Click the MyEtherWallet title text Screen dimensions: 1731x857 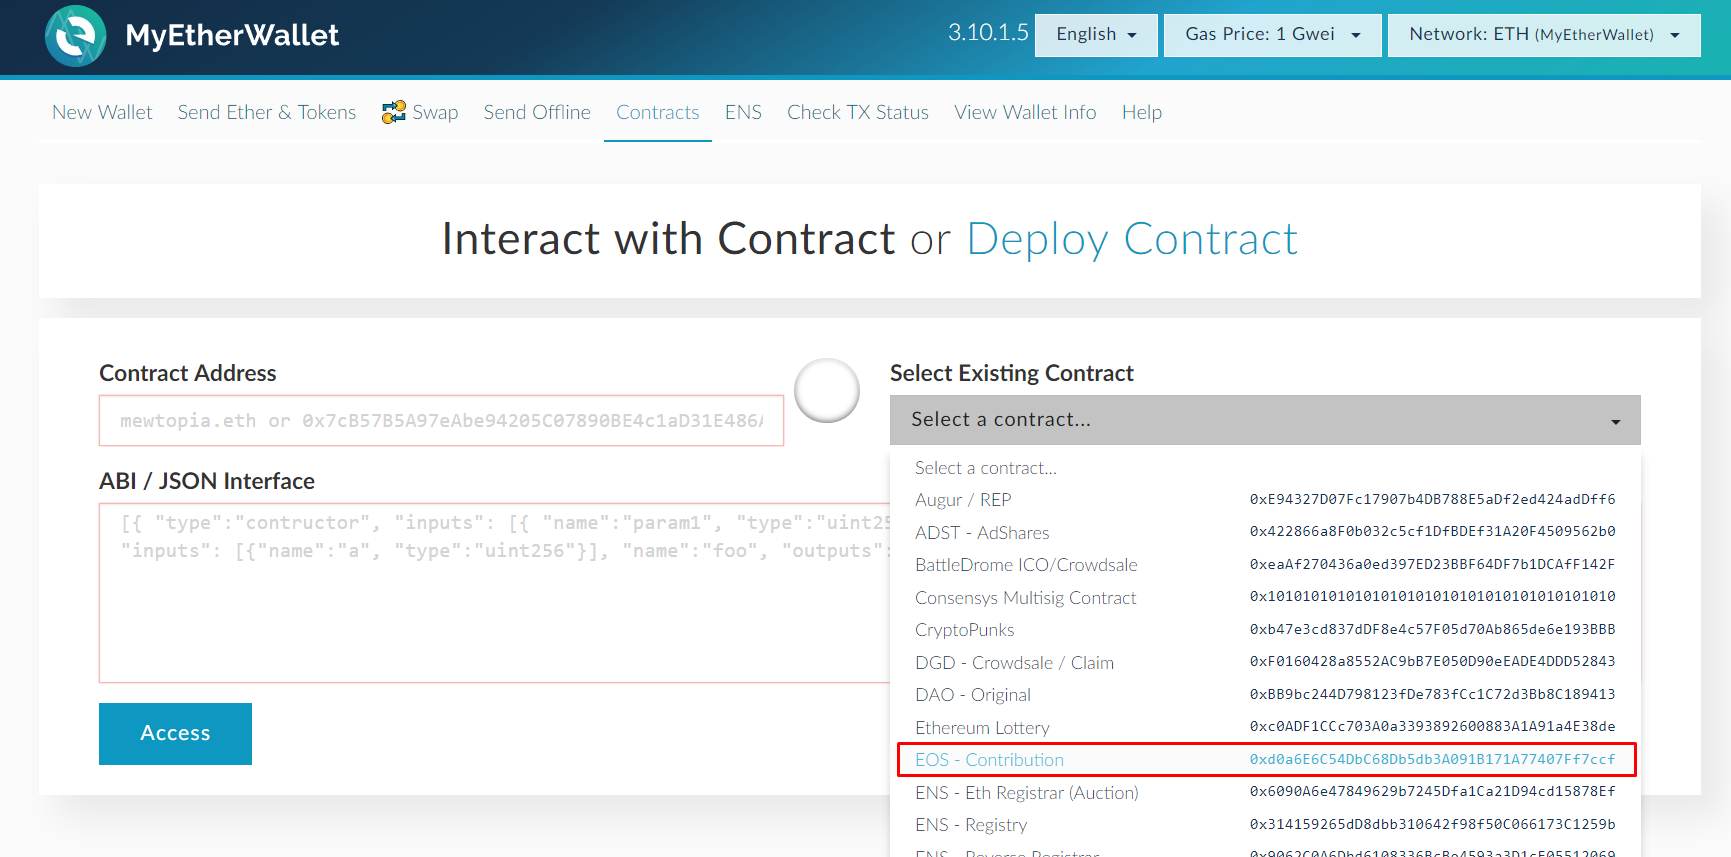pos(232,35)
